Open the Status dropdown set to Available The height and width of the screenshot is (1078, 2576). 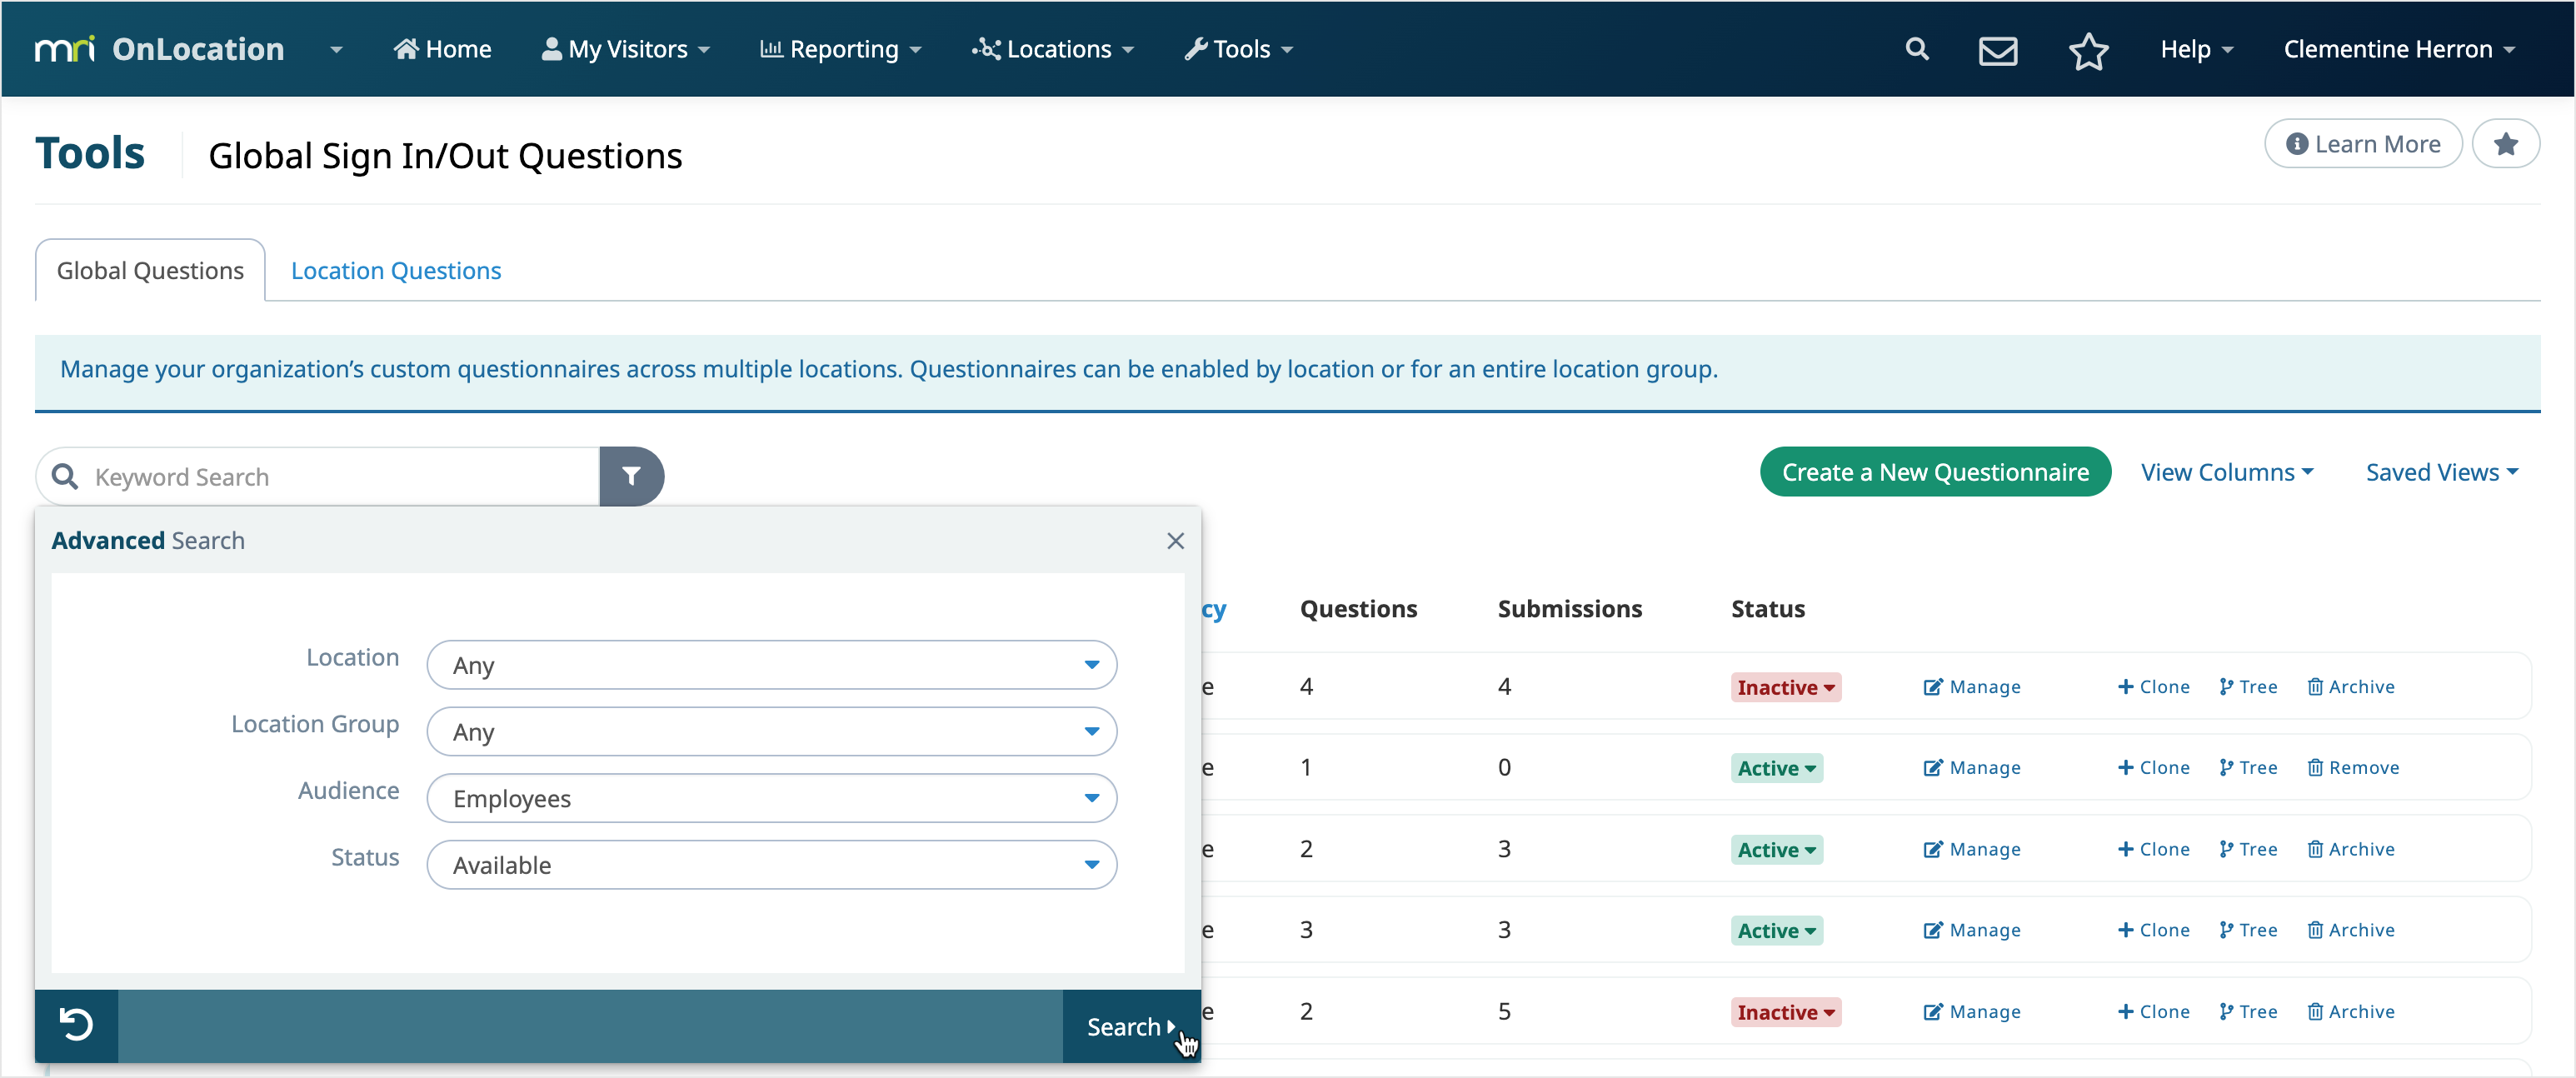771,865
